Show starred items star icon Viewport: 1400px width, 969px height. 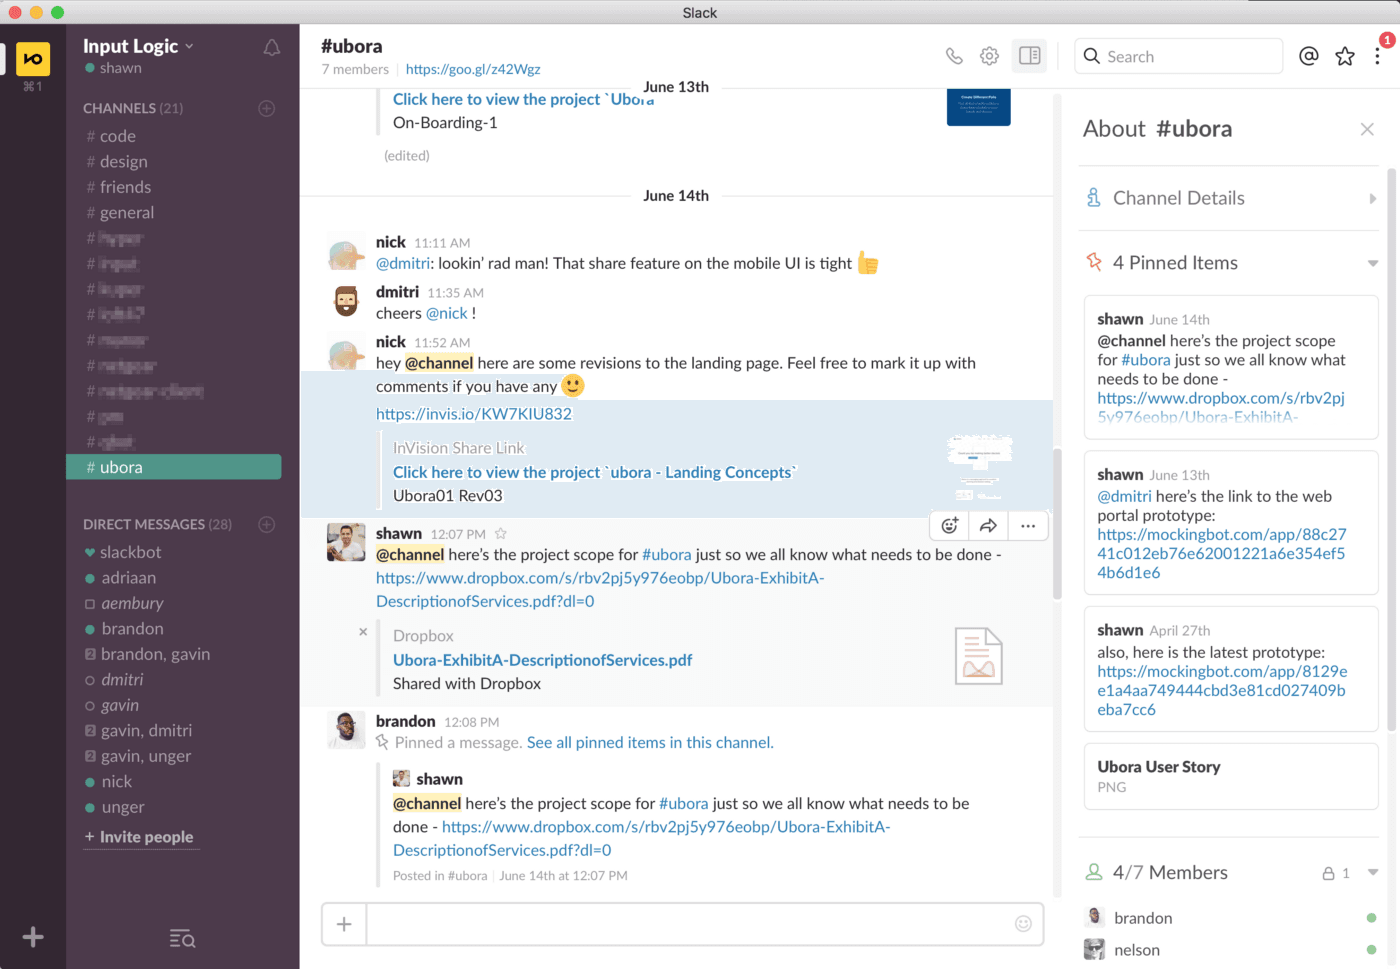click(1345, 56)
